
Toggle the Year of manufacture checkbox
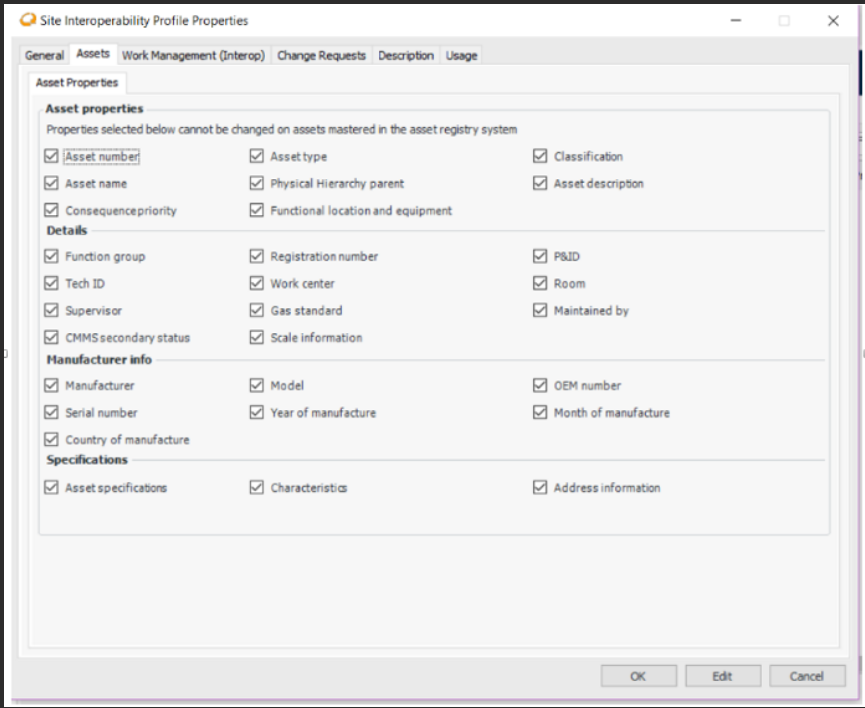point(257,412)
